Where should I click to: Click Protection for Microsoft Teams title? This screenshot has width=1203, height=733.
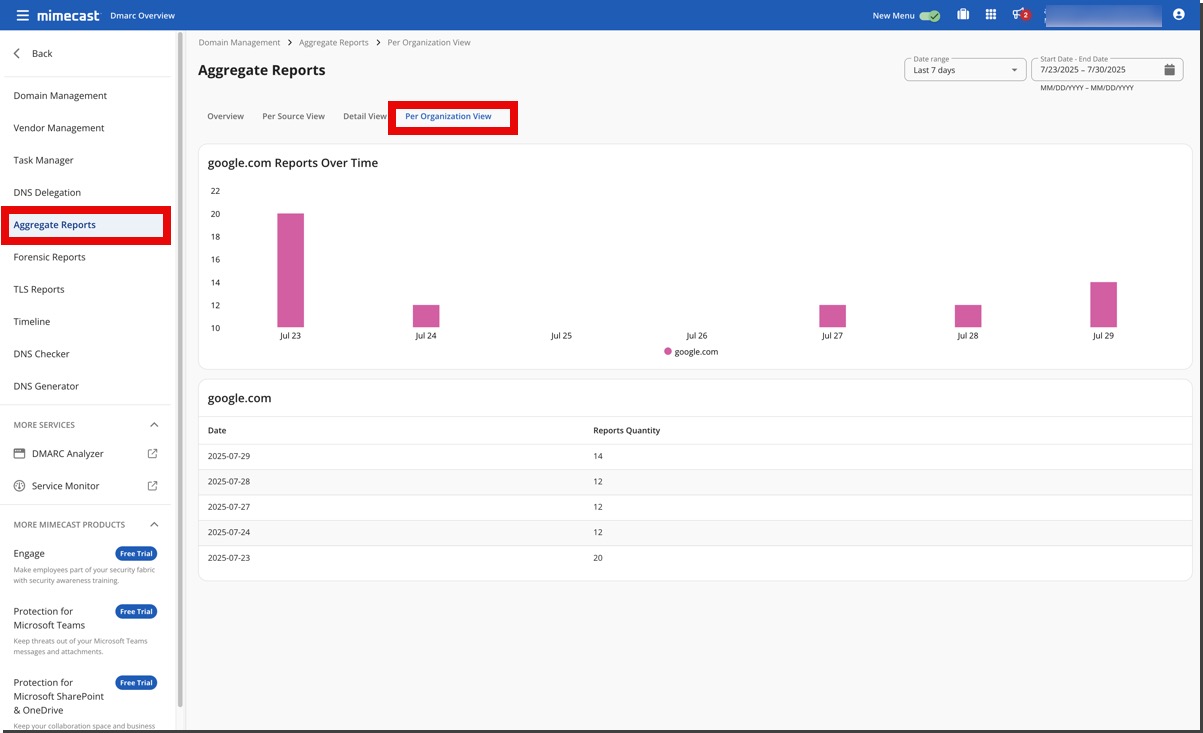(49, 618)
